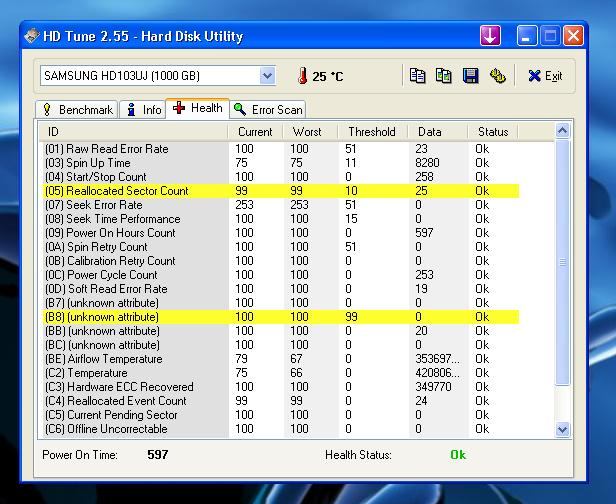The height and width of the screenshot is (504, 616).
Task: Click the 8280 data value
Action: point(427,163)
